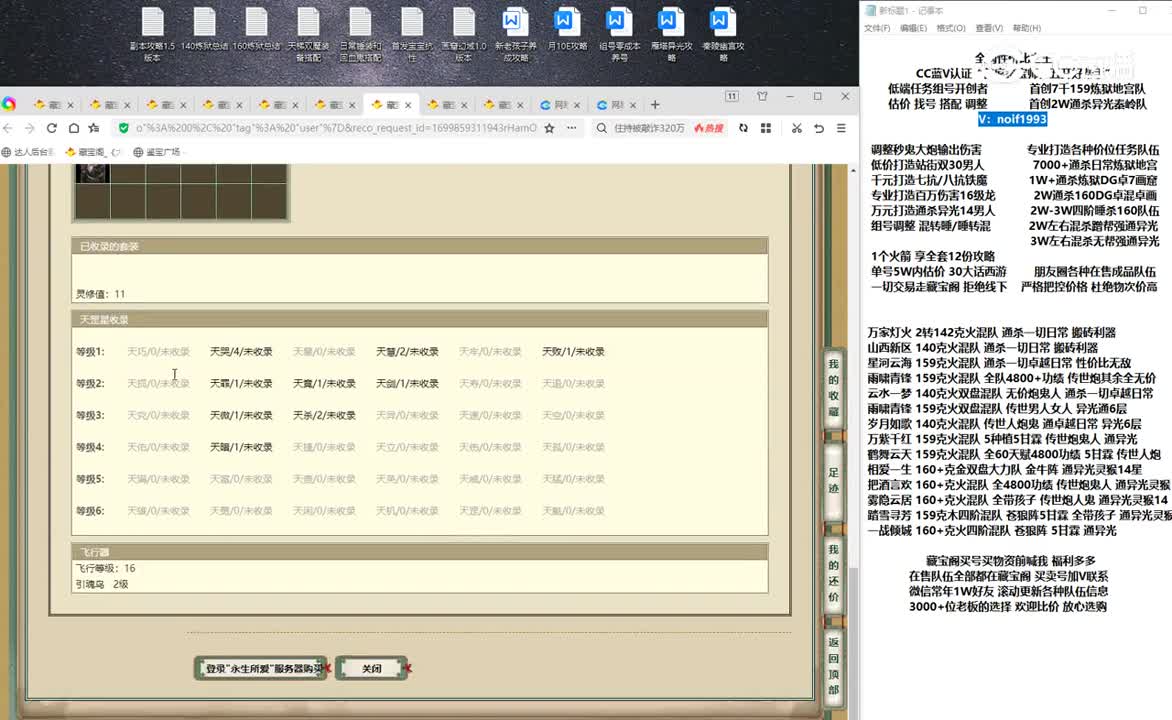Open WPS document 雁塔异光攻略
Image resolution: width=1172 pixels, height=720 pixels.
671,34
